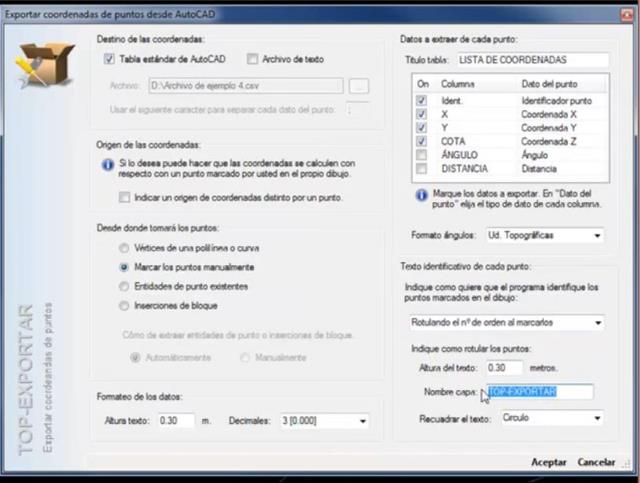Enable the DISTANCIA column checkbox
The height and width of the screenshot is (483, 640).
point(421,168)
